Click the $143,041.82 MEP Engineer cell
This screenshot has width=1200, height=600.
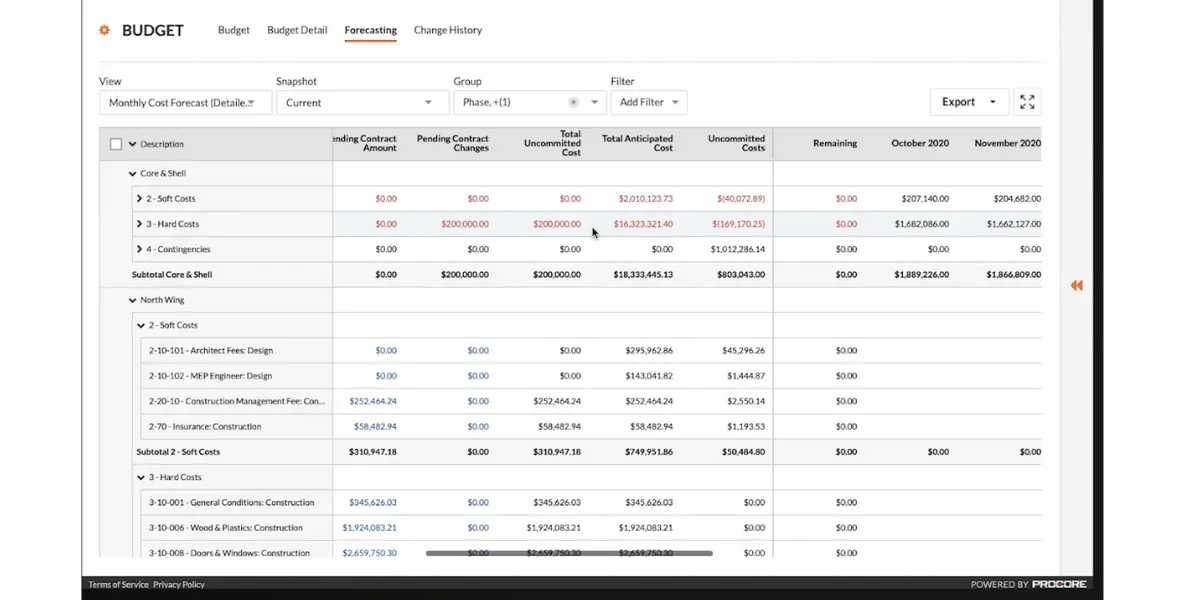pos(649,376)
